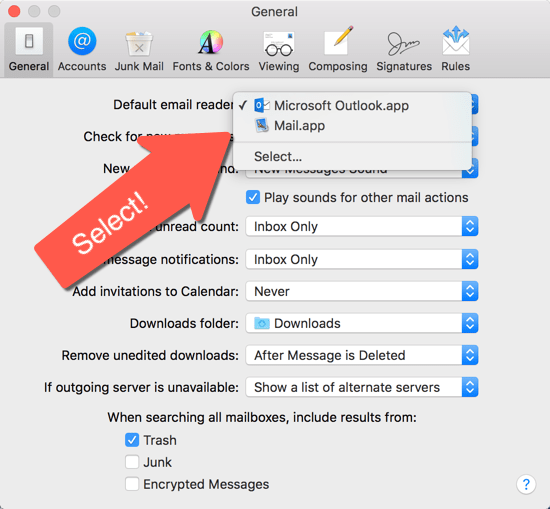Click the Mail.app stamp icon in menu
The image size is (550, 509).
click(262, 126)
